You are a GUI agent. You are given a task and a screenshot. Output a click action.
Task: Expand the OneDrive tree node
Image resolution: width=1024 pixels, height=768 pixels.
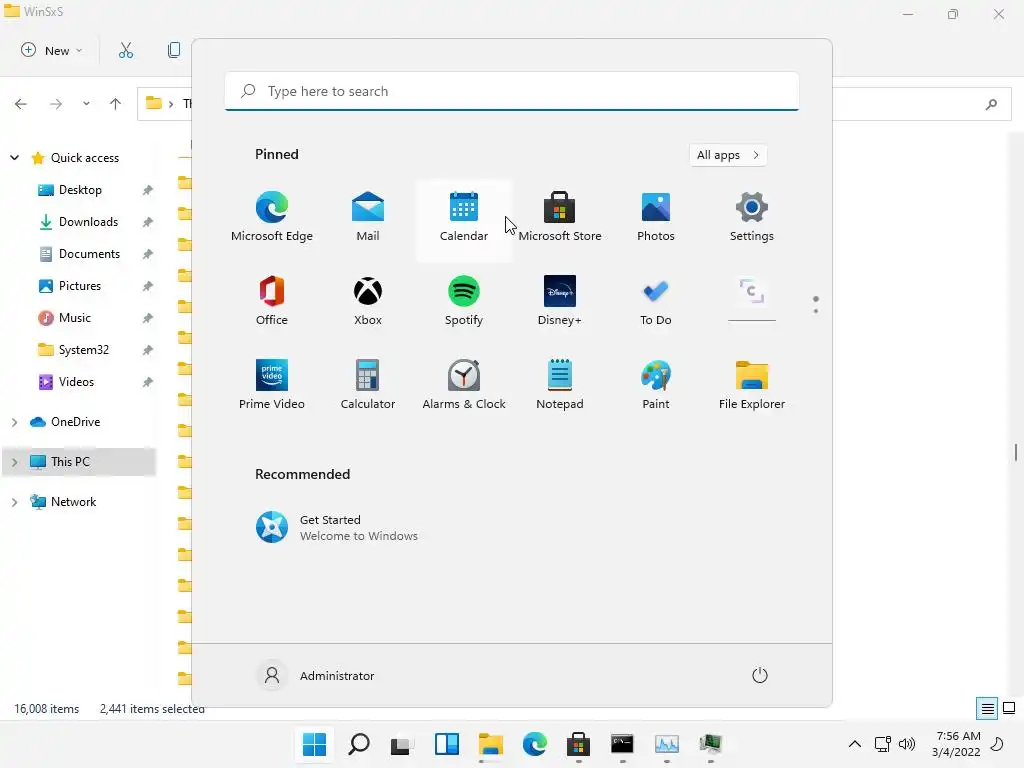14,423
